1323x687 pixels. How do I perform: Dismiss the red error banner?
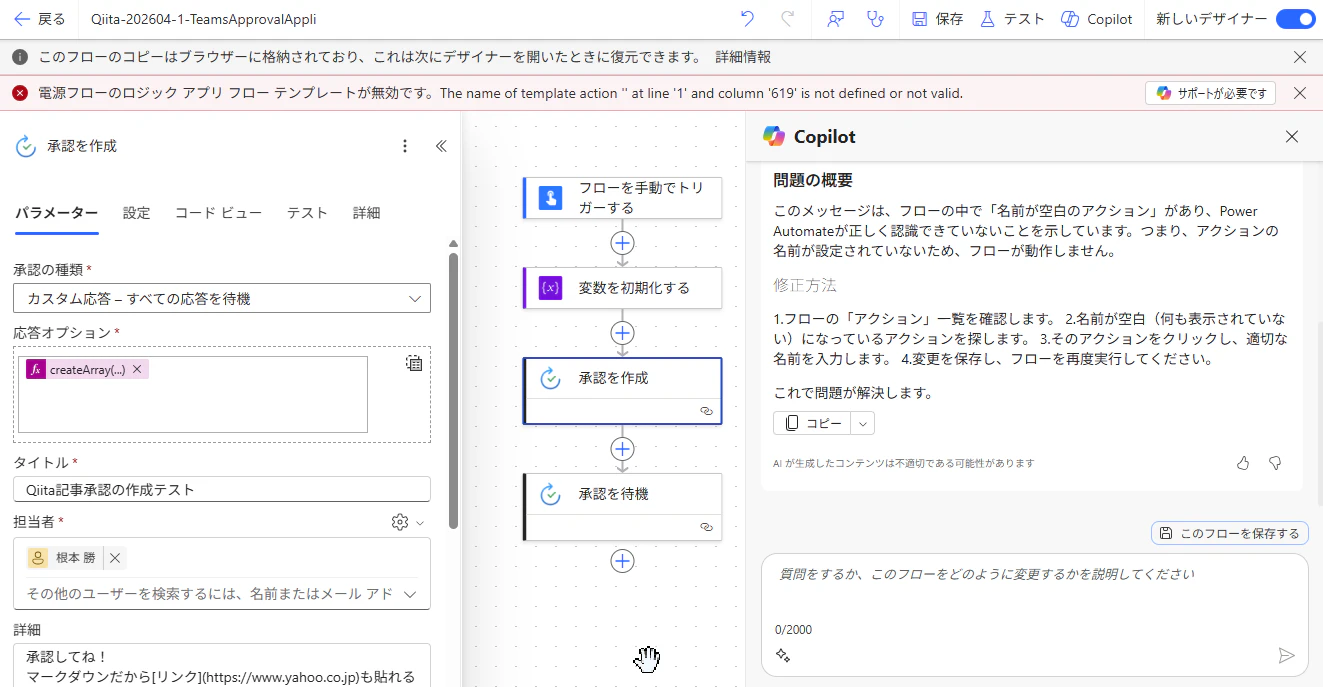coord(1300,93)
